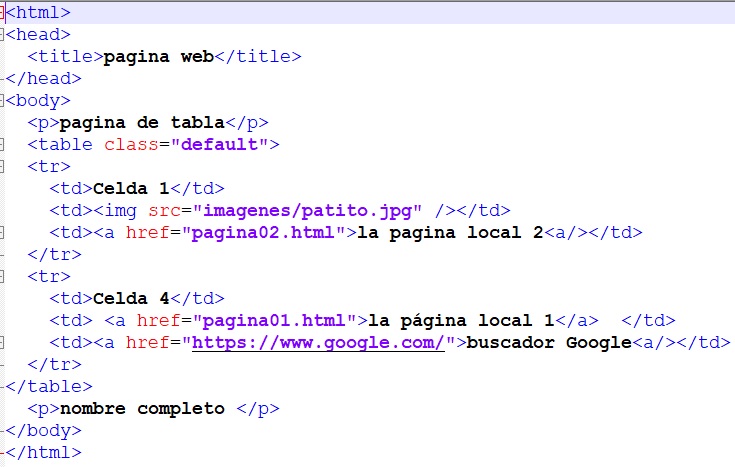Click the "nombre completo" paragraph text

tap(142, 408)
